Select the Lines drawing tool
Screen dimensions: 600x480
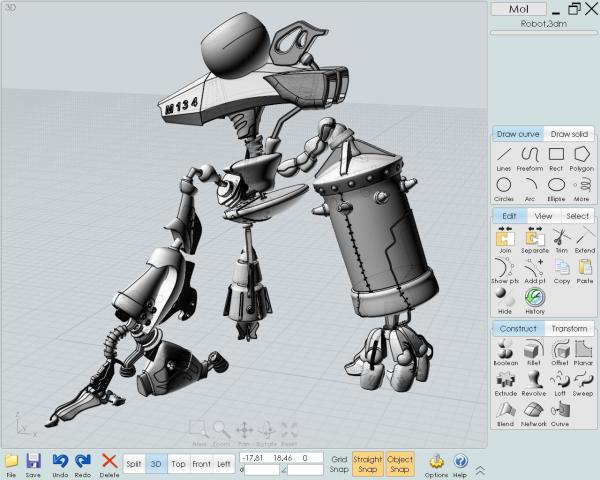(x=504, y=159)
